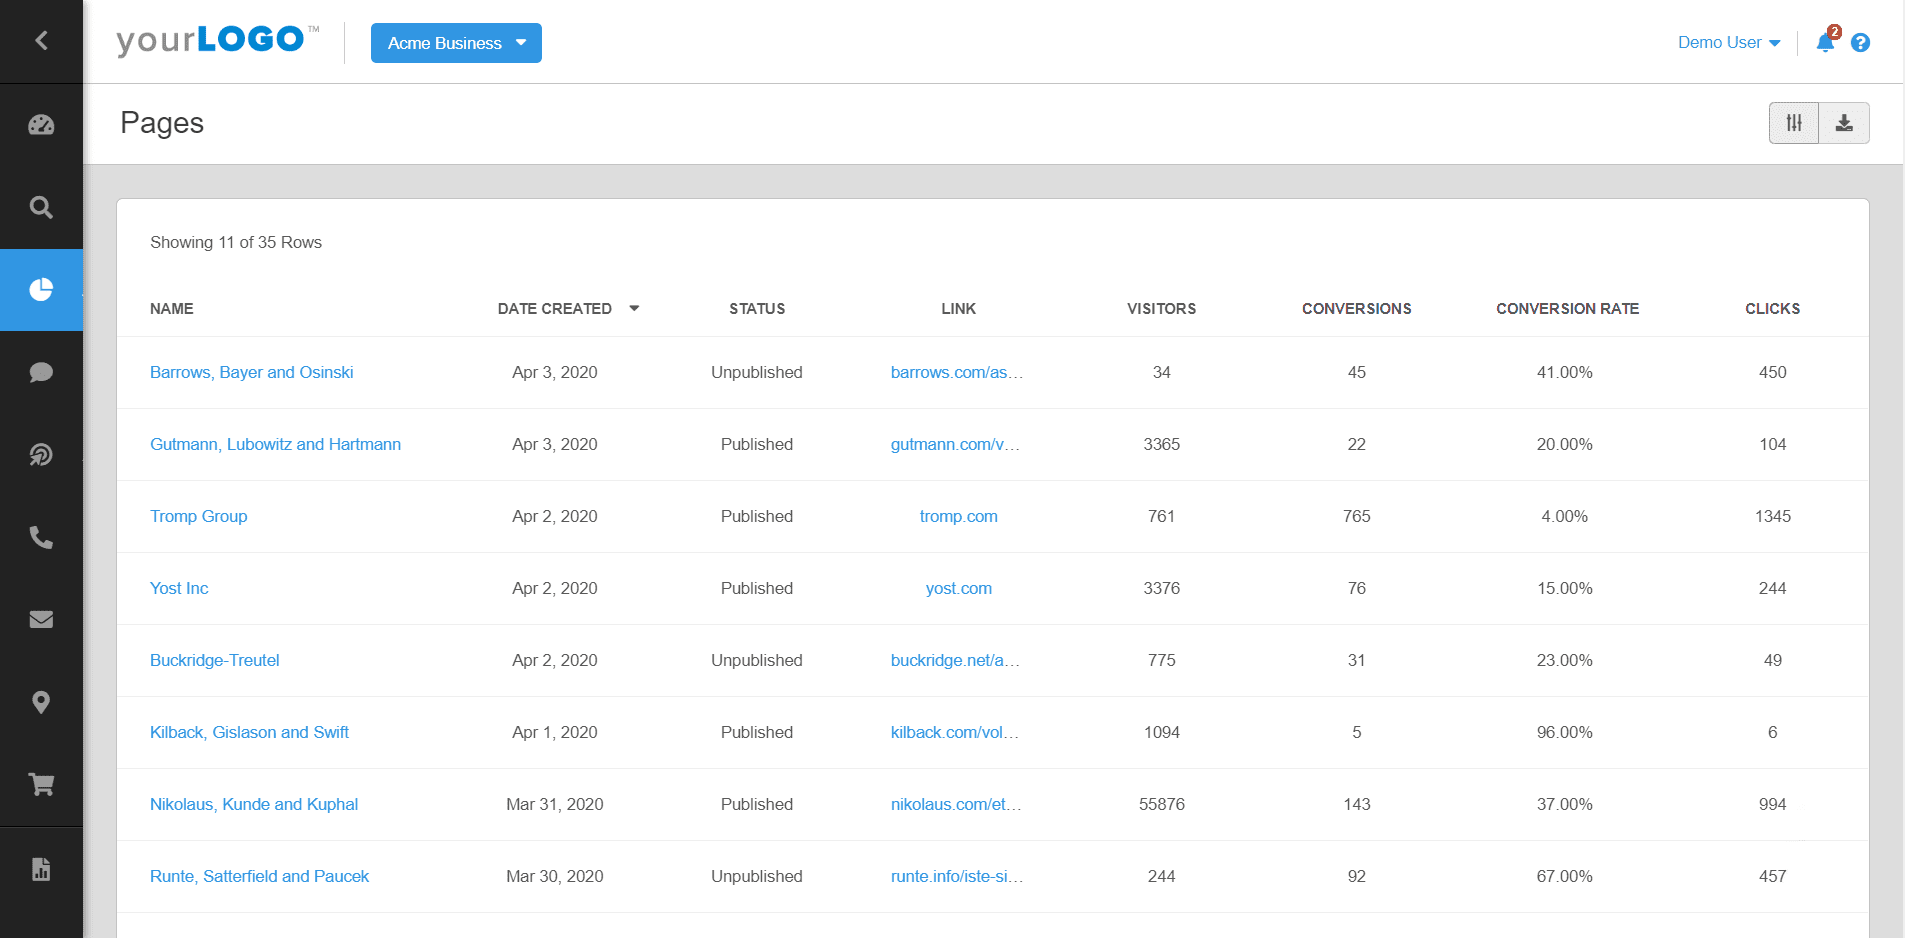Image resolution: width=1905 pixels, height=938 pixels.
Task: Open the Yost Inc page
Action: (x=179, y=588)
